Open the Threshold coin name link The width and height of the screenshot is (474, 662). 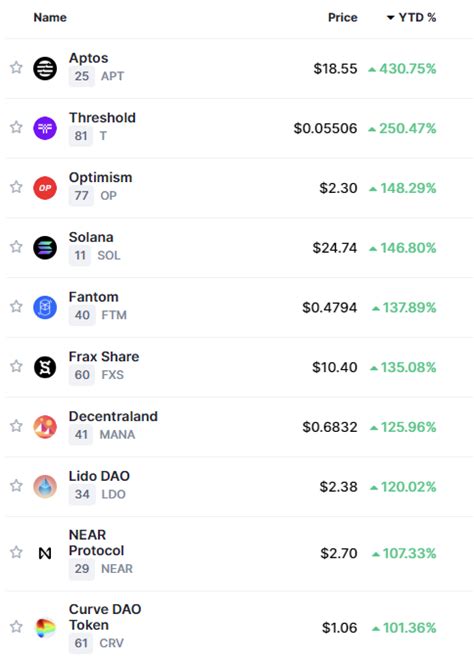pyautogui.click(x=102, y=117)
